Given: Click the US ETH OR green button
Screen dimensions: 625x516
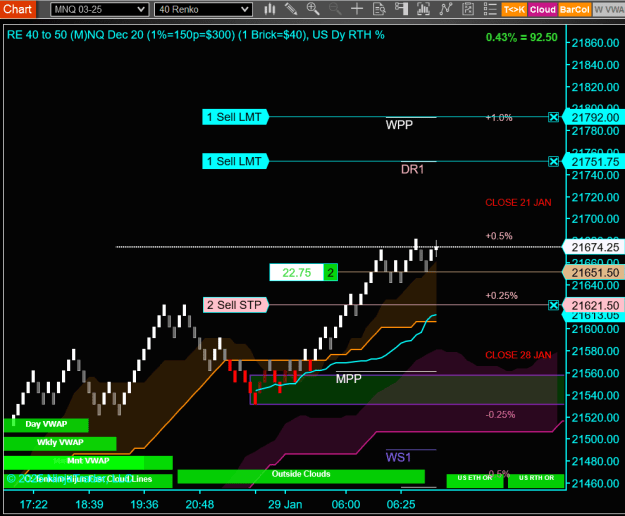Looking at the screenshot, I should 474,480.
